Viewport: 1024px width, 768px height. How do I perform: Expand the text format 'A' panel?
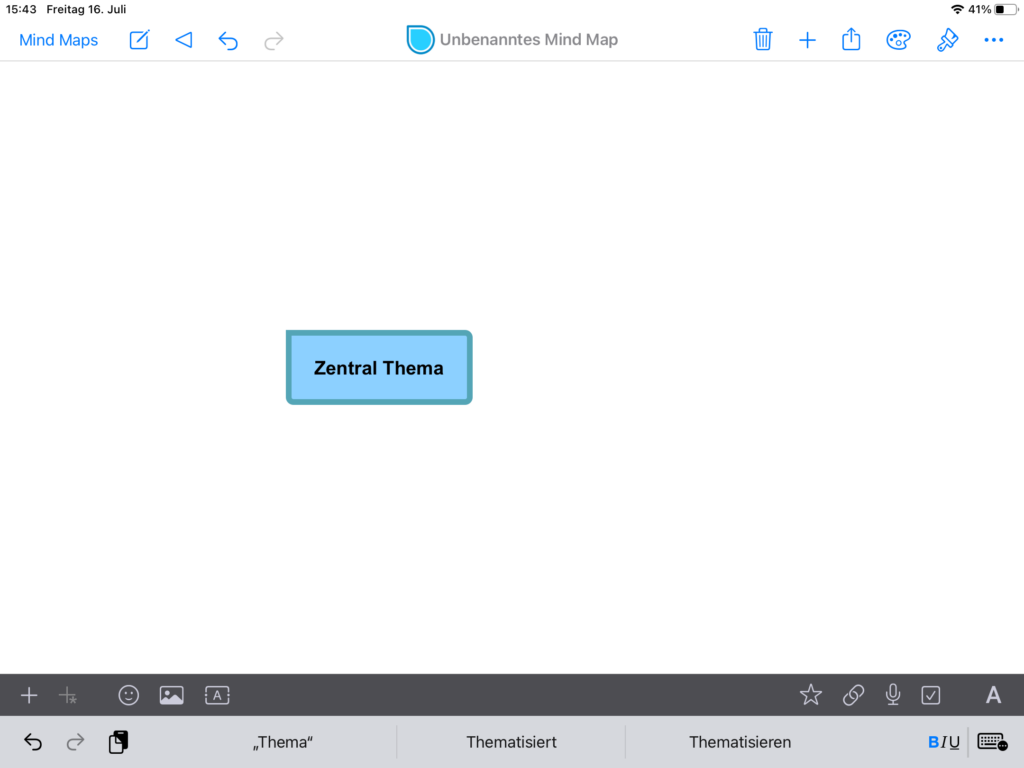993,695
